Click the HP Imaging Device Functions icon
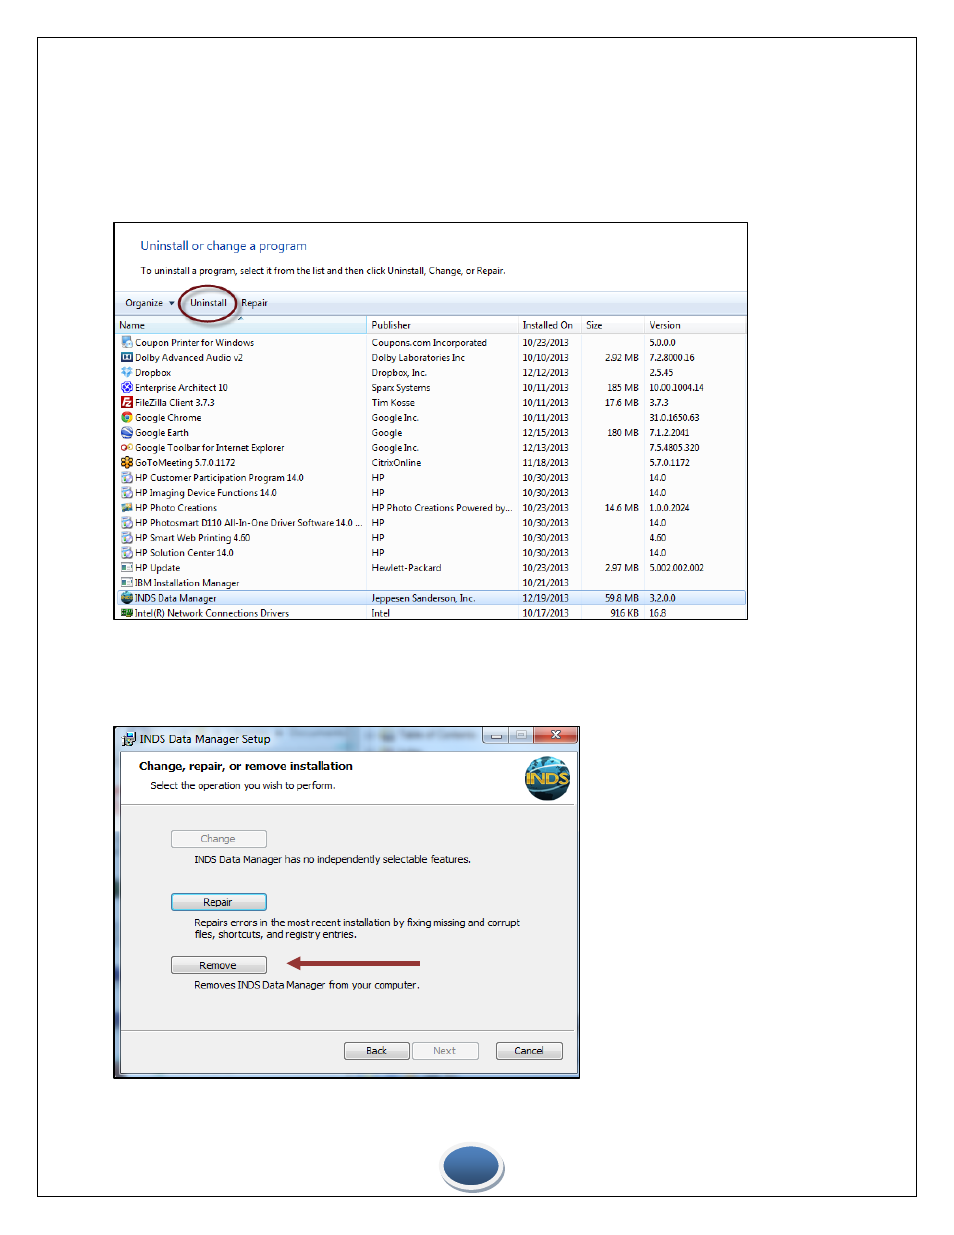The height and width of the screenshot is (1235, 954). [127, 492]
